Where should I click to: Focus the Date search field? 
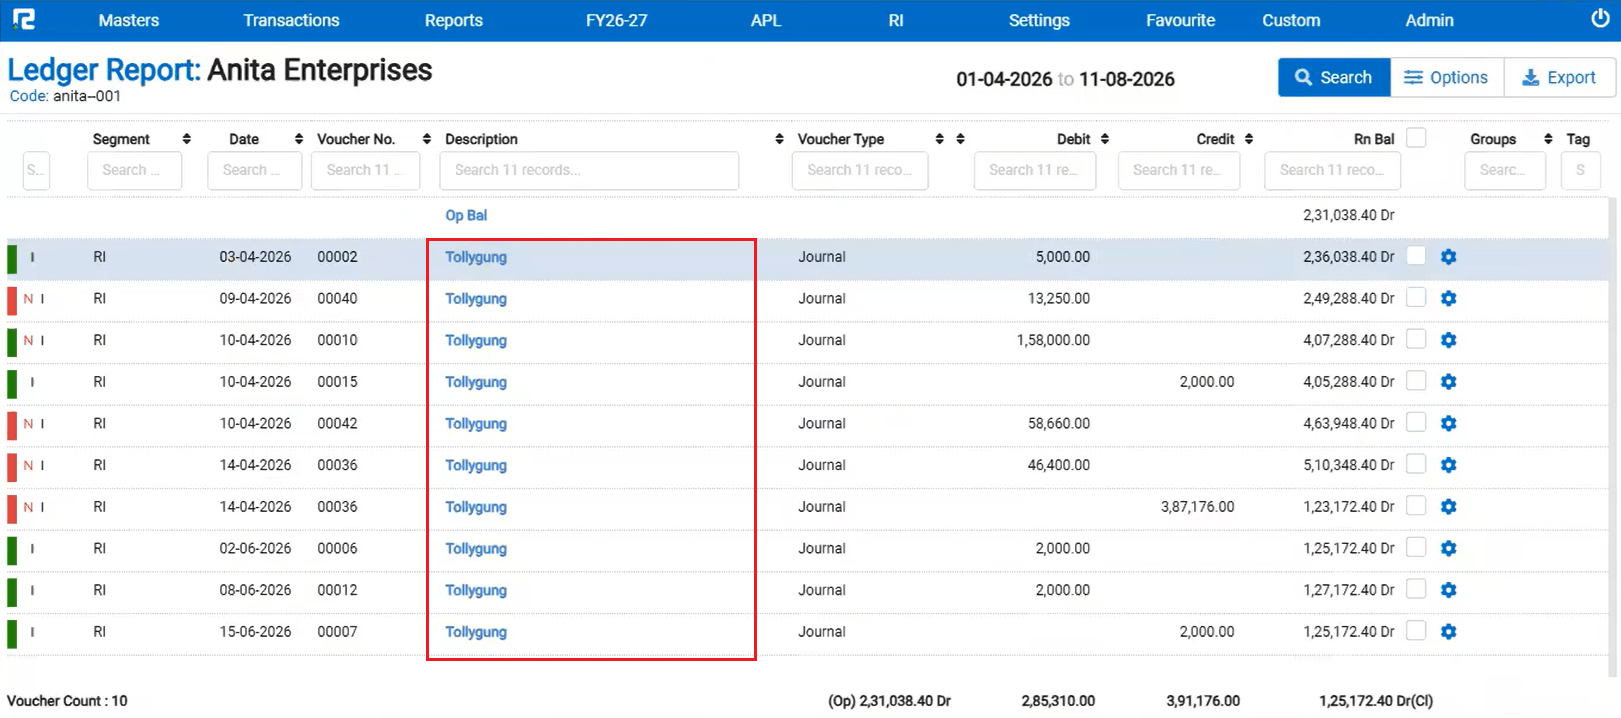pos(255,170)
